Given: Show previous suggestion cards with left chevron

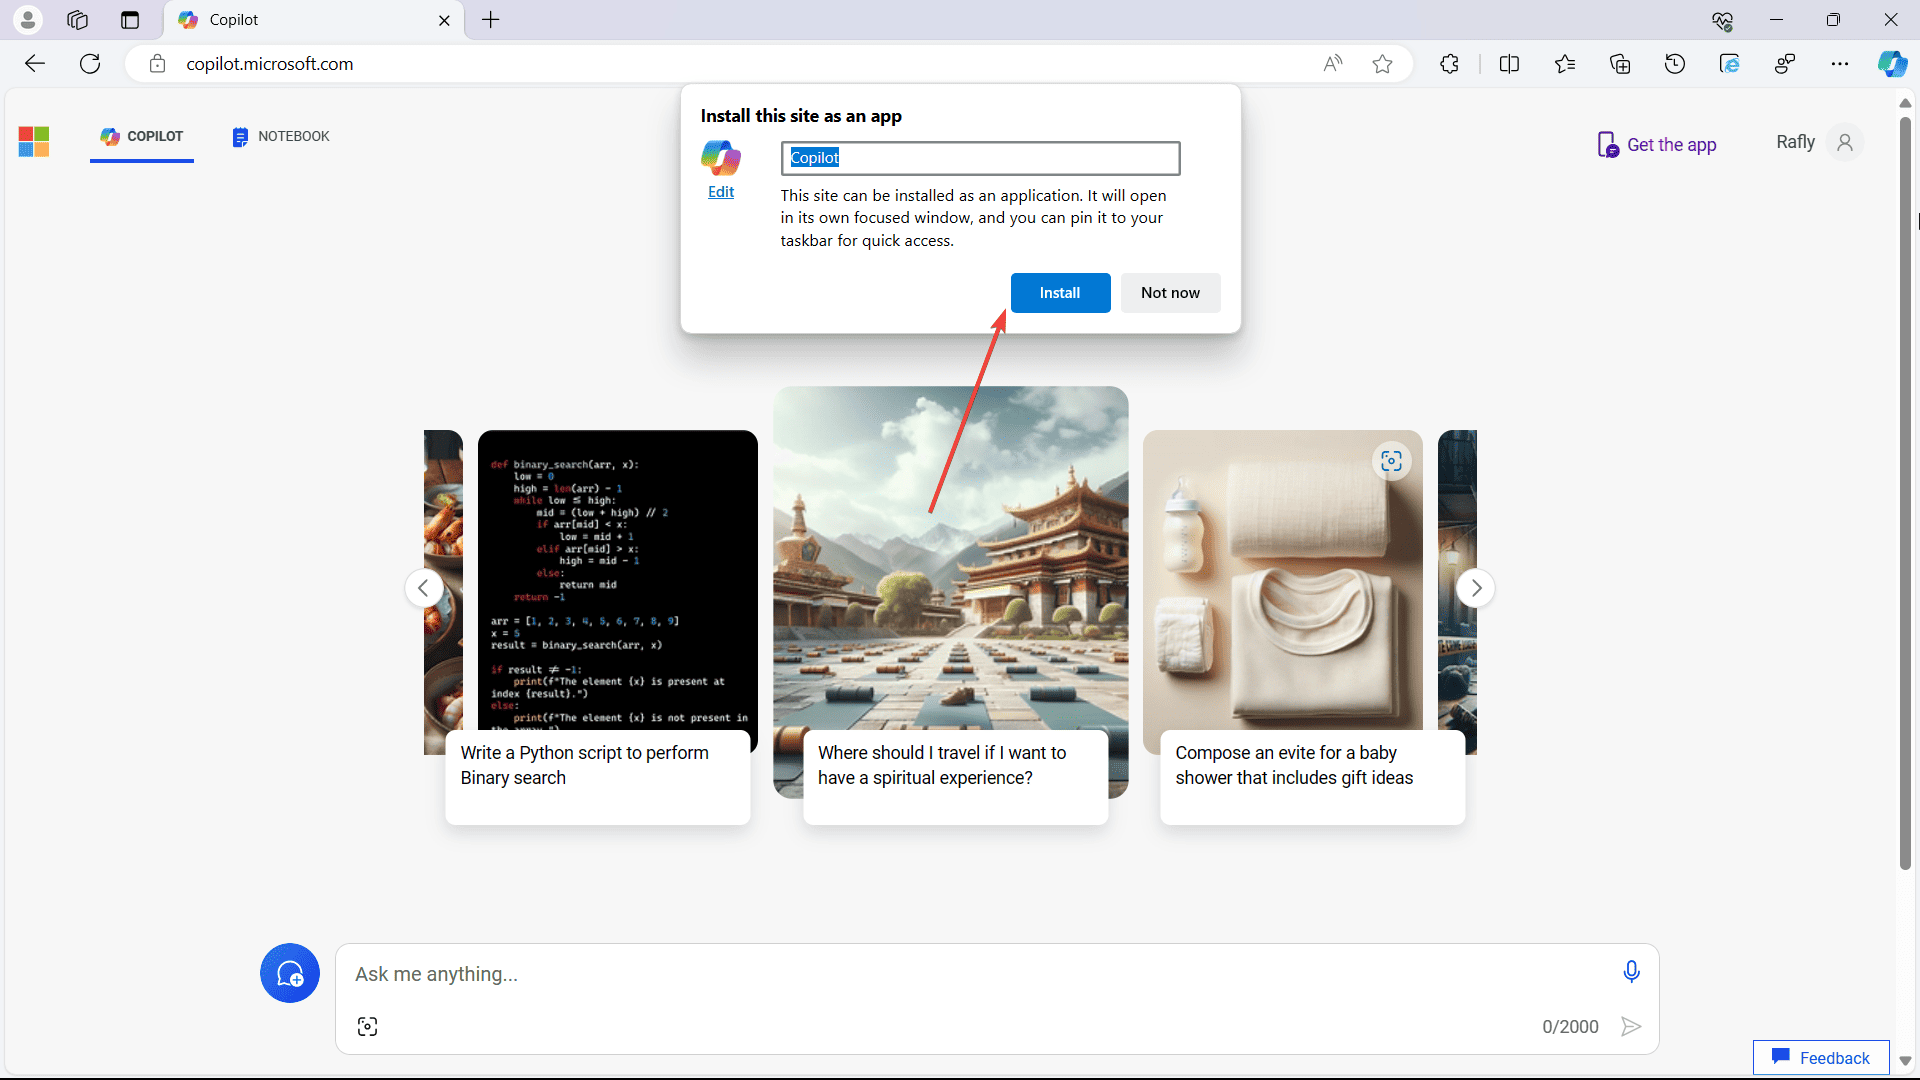Looking at the screenshot, I should (x=424, y=588).
